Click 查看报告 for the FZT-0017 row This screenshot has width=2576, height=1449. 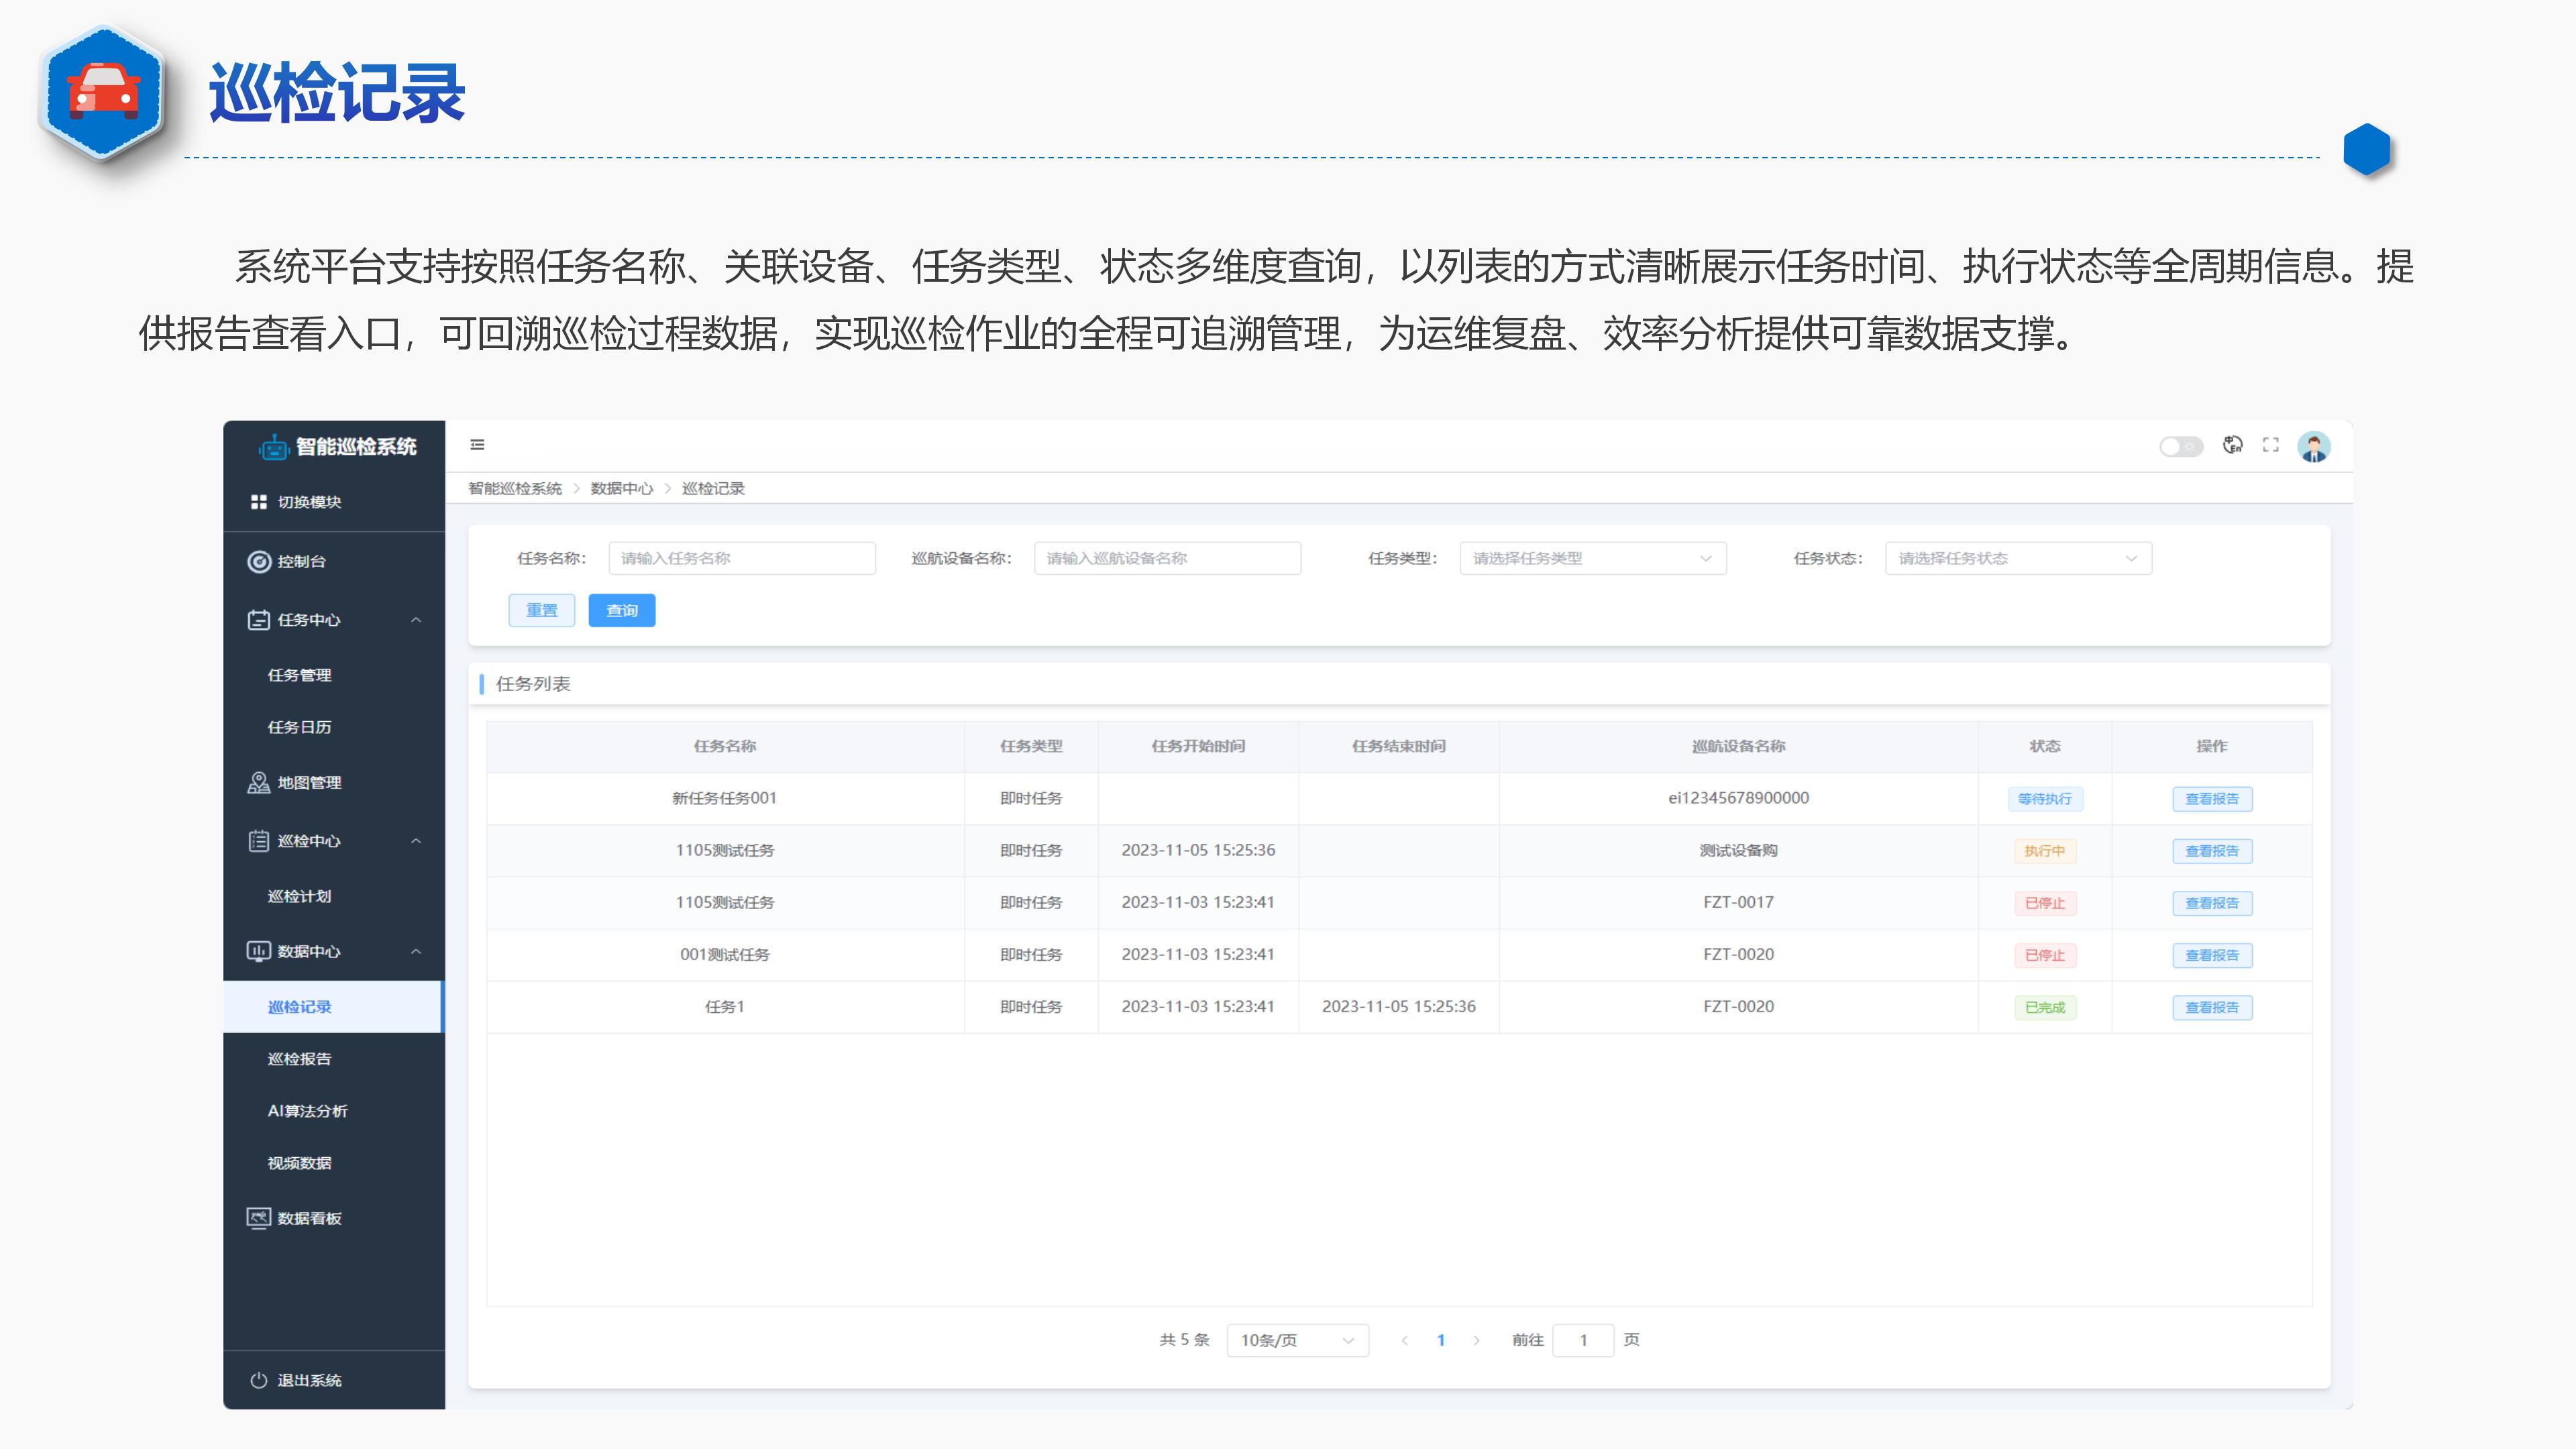coord(2212,903)
